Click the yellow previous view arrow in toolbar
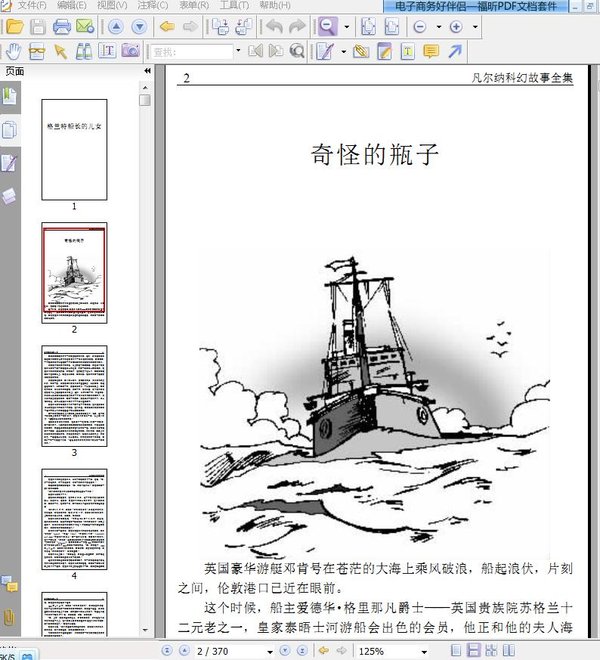Screen dimensions: 600x660 tap(167, 27)
